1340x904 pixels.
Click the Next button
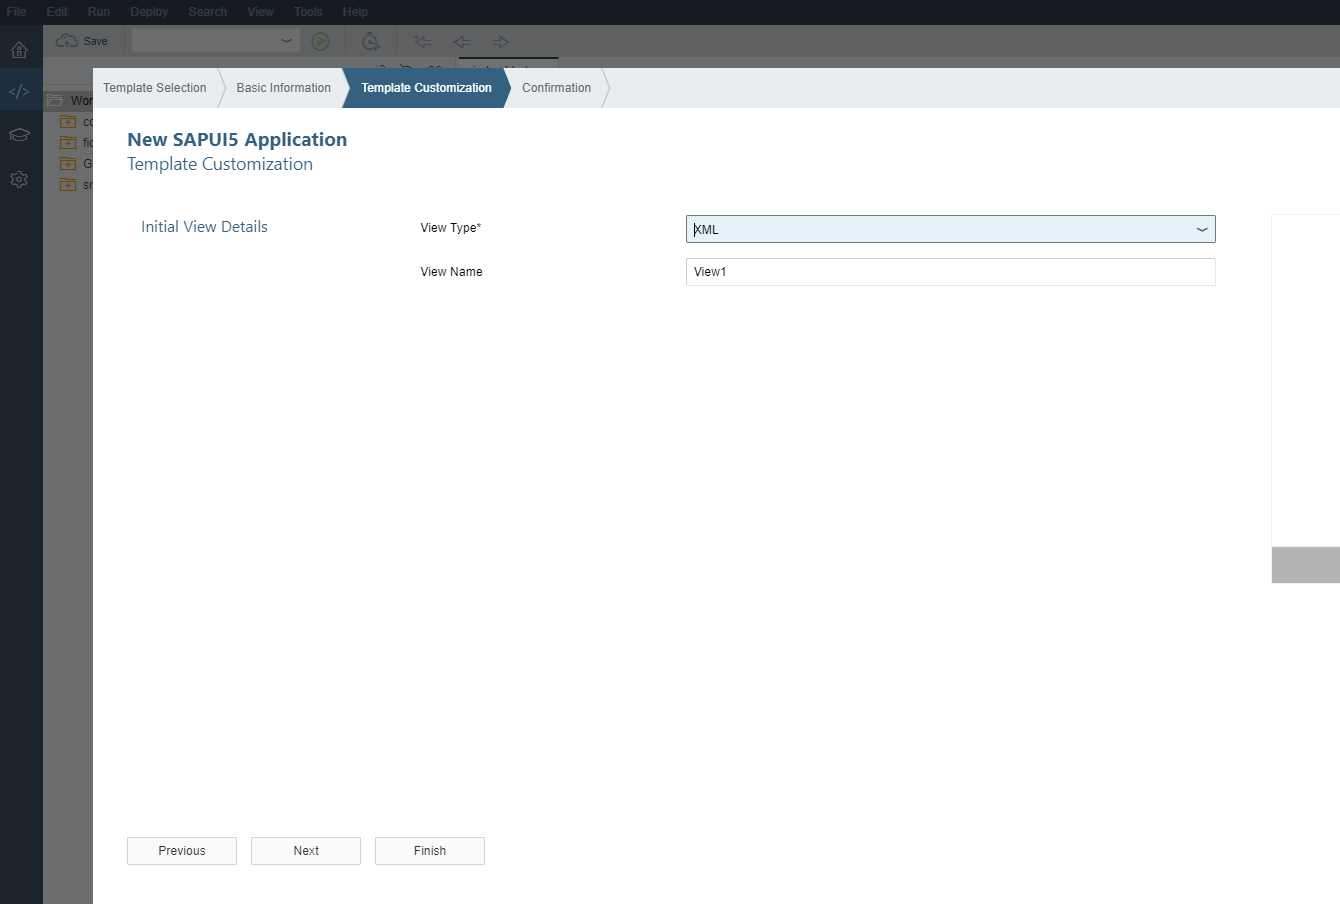pyautogui.click(x=306, y=851)
